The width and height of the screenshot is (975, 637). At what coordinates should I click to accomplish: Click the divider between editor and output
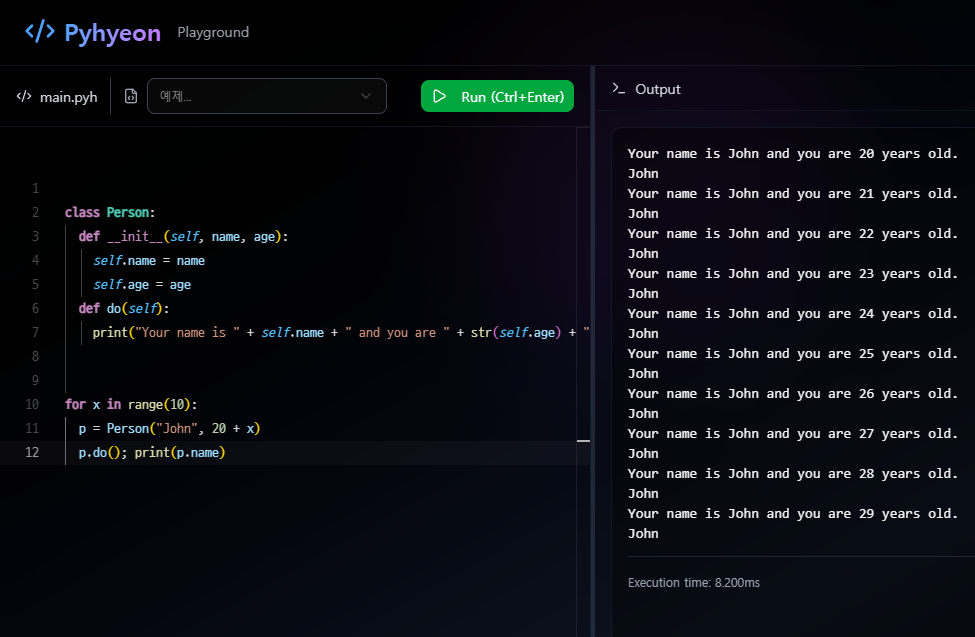pos(594,350)
